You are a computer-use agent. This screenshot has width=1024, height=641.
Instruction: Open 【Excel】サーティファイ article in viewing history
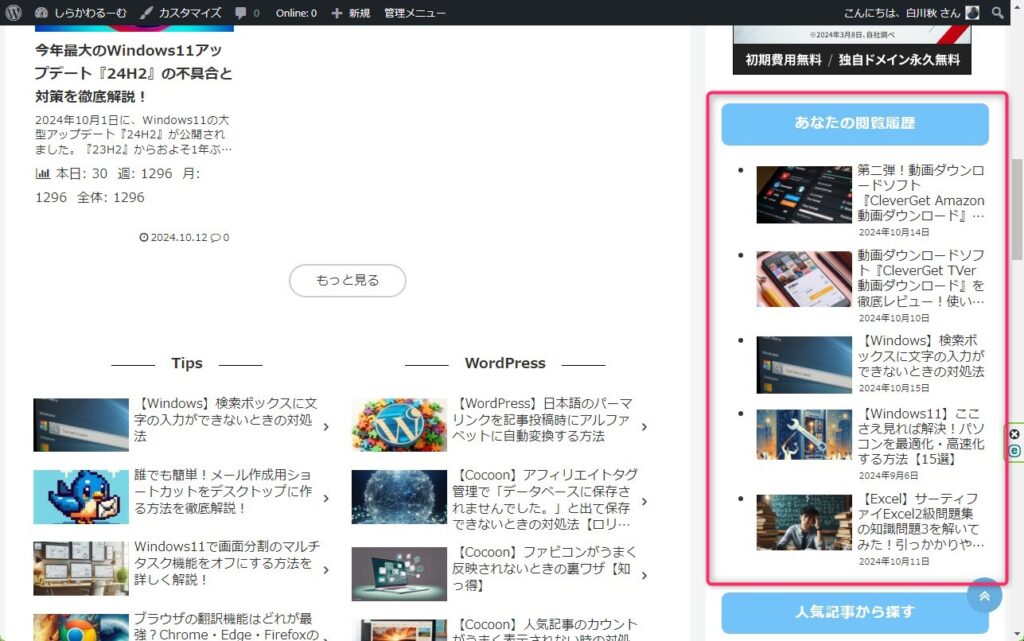[x=920, y=521]
